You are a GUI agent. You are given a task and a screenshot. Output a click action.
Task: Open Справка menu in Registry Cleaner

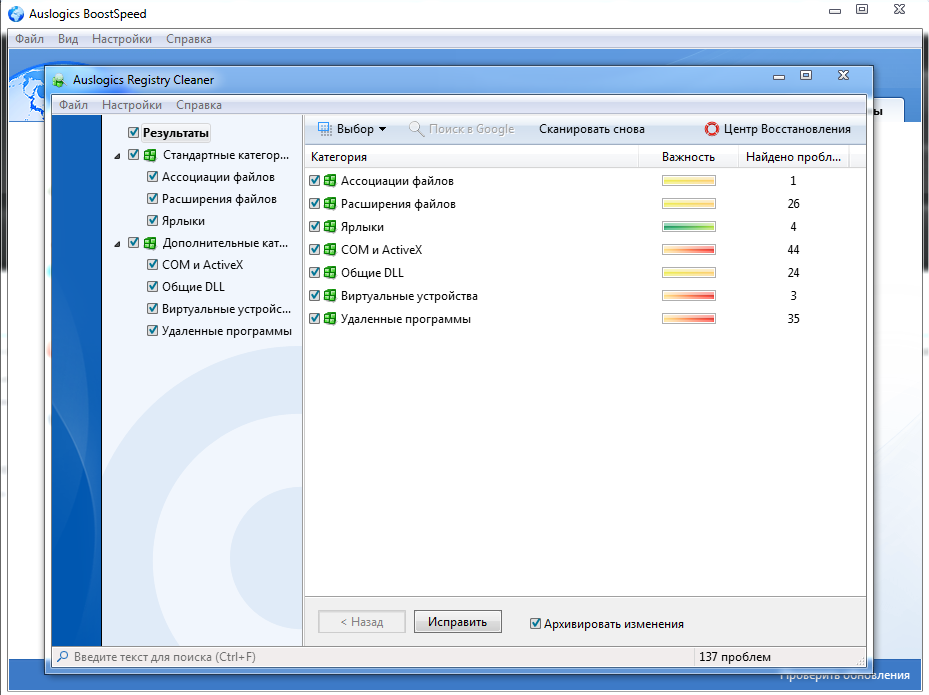pyautogui.click(x=198, y=105)
